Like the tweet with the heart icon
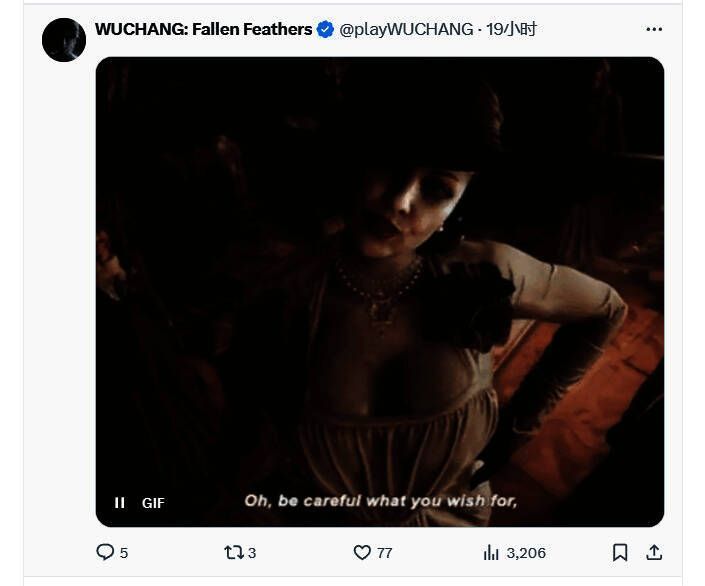 point(363,552)
